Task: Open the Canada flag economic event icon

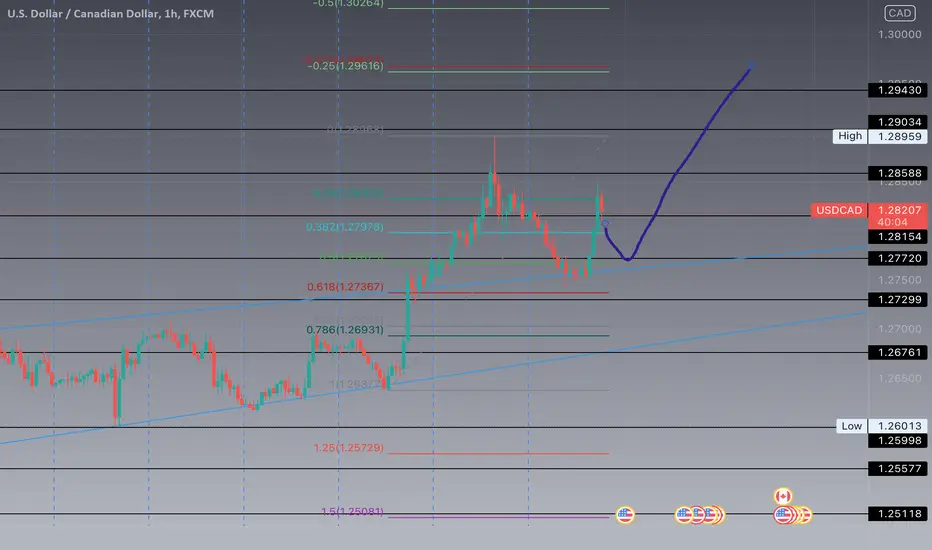Action: (783, 496)
